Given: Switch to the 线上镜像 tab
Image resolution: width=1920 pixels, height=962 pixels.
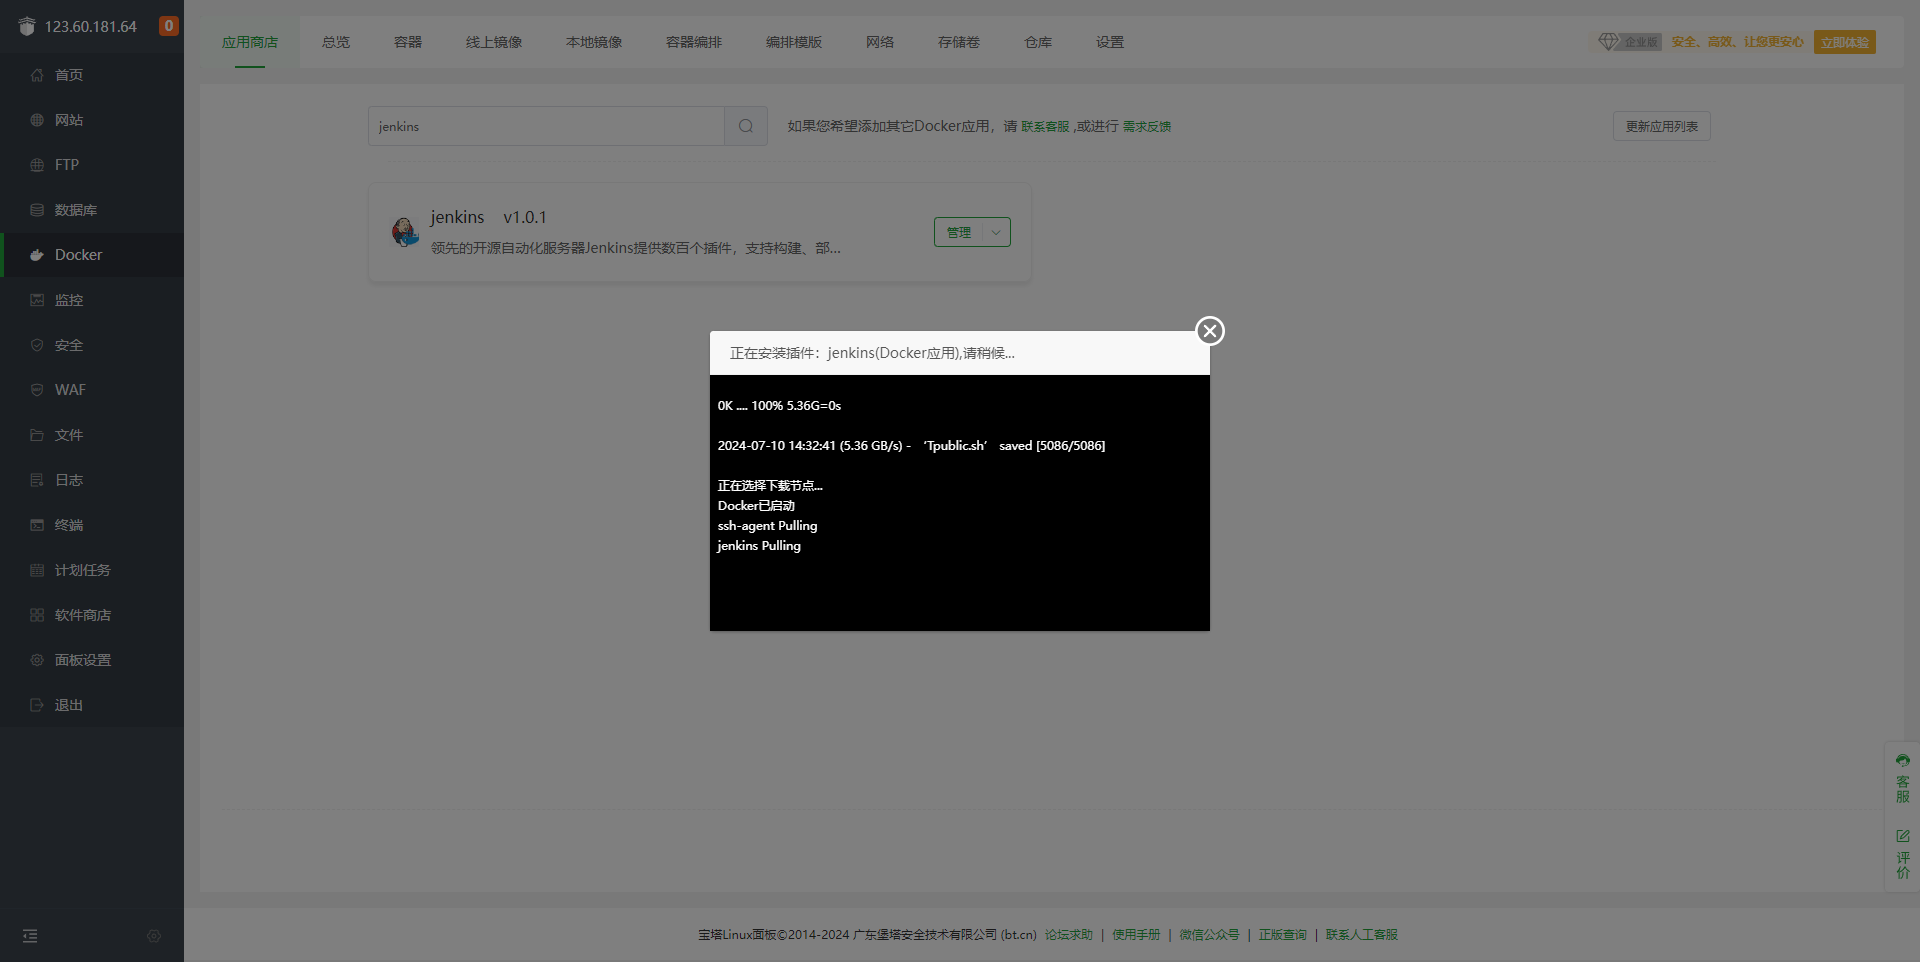Looking at the screenshot, I should point(494,42).
